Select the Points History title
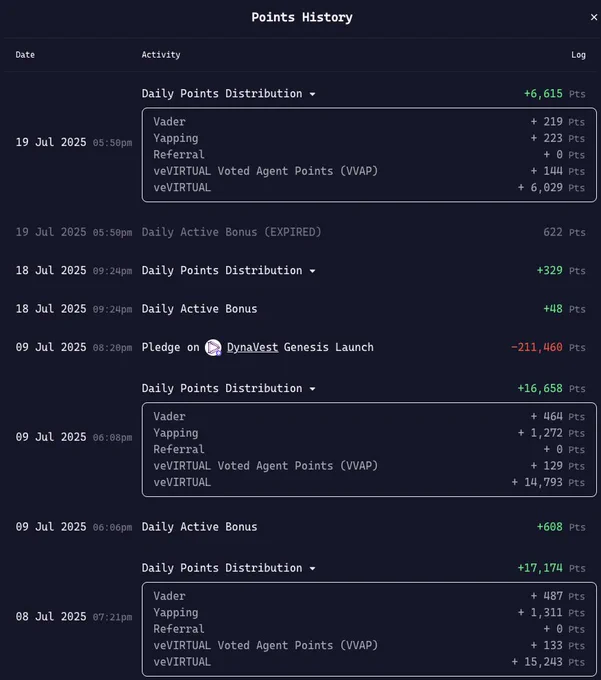Screen dimensions: 601x680 (302, 17)
